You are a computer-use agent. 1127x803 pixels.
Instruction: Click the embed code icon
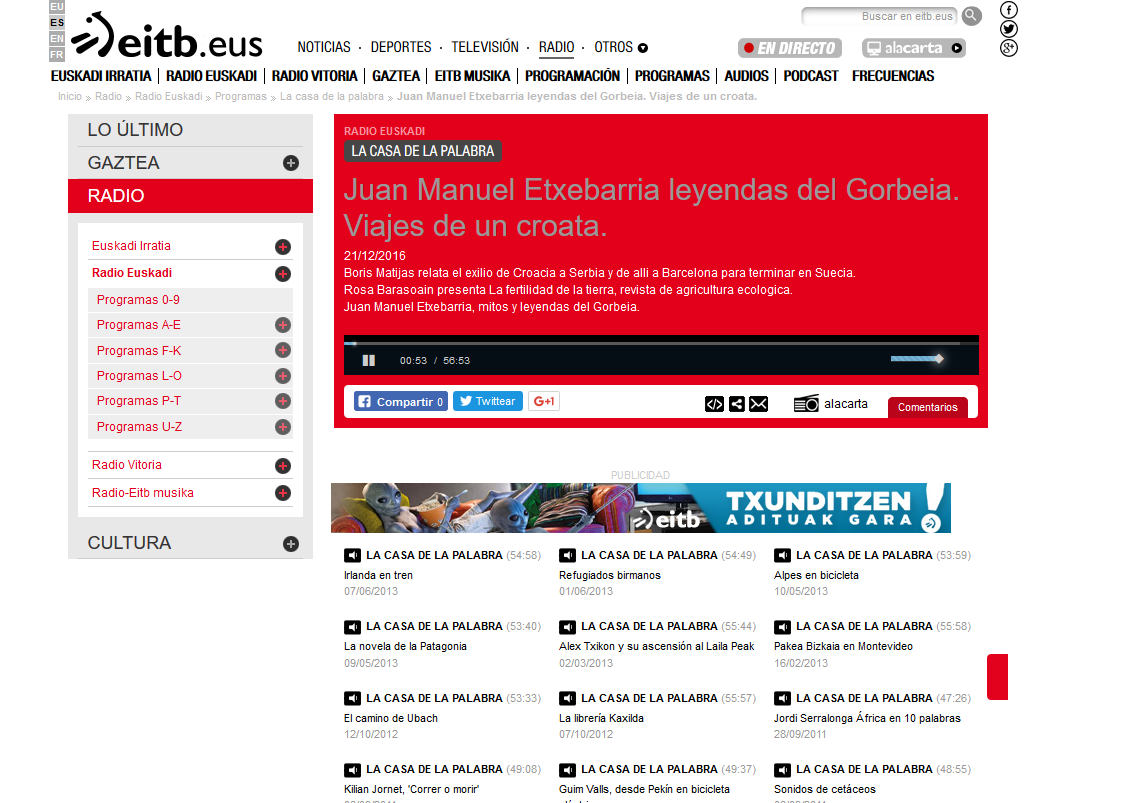click(714, 404)
